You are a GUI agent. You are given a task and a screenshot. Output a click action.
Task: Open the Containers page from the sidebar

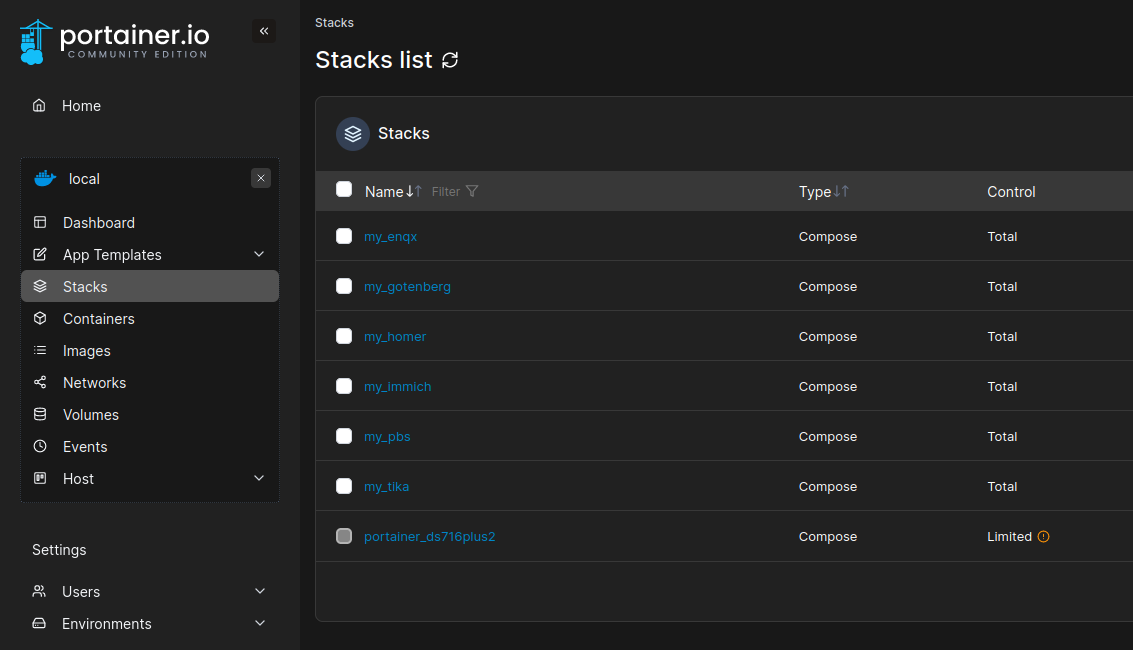[x=98, y=319]
